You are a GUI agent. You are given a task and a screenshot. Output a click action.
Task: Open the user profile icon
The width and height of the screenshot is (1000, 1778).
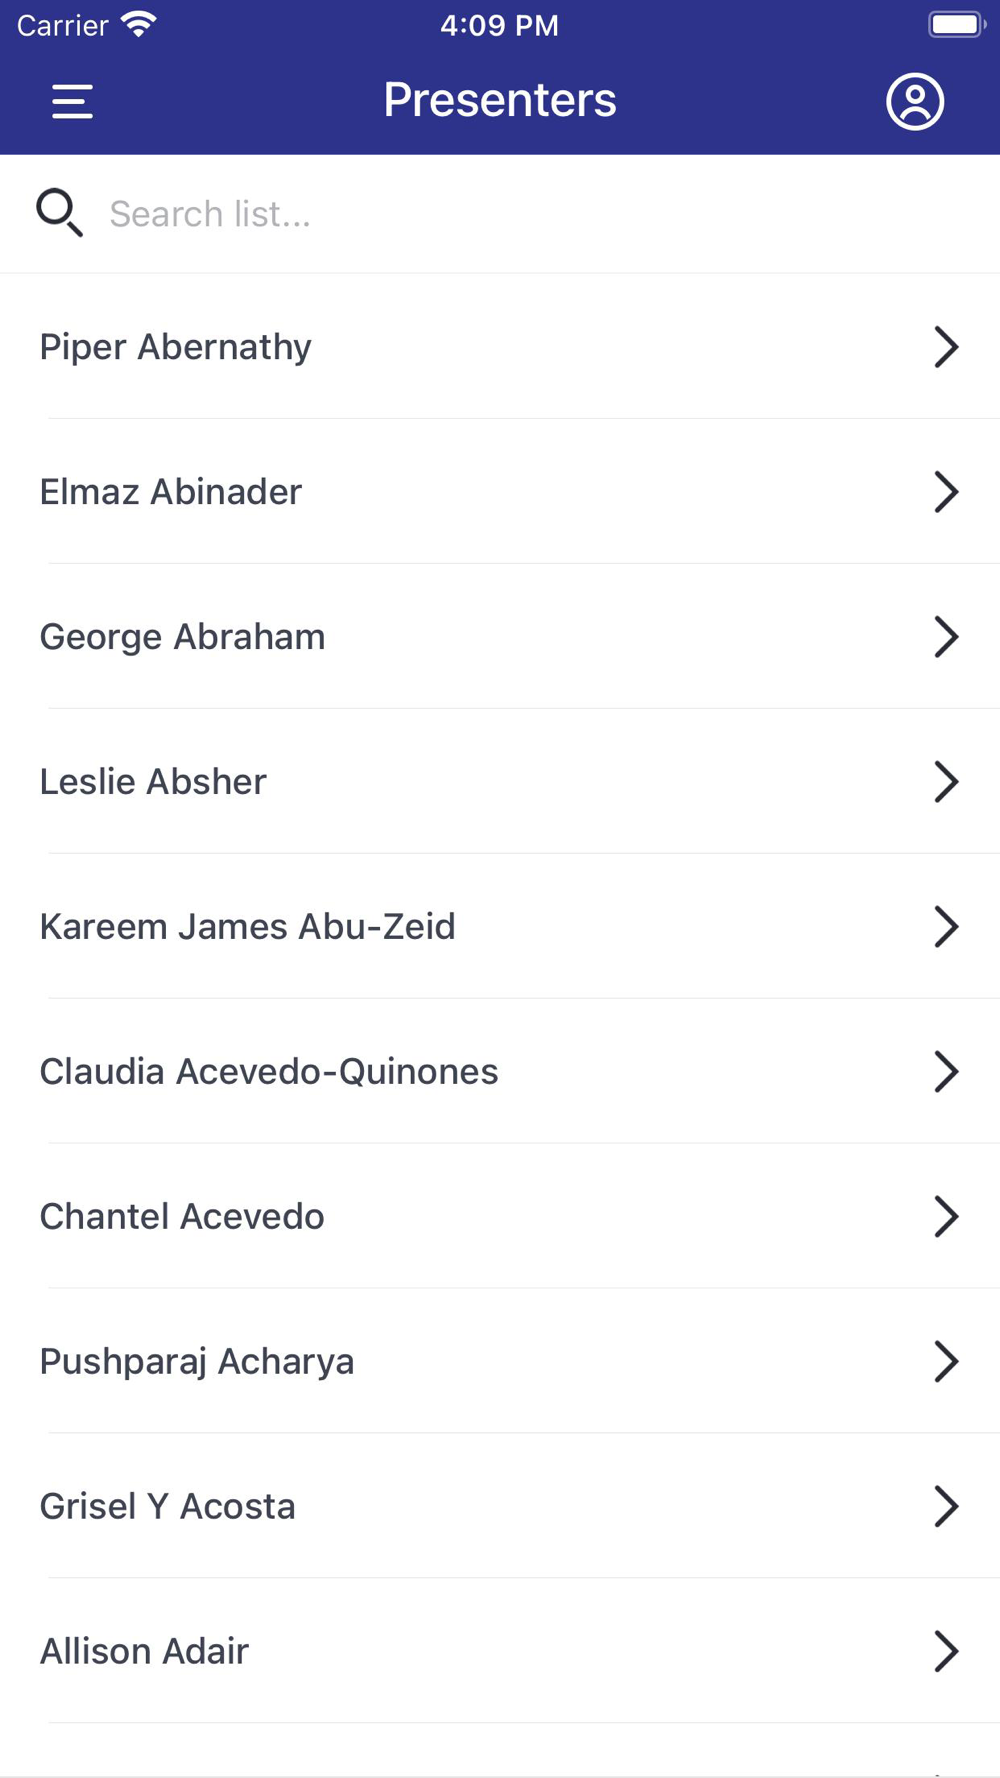(914, 101)
